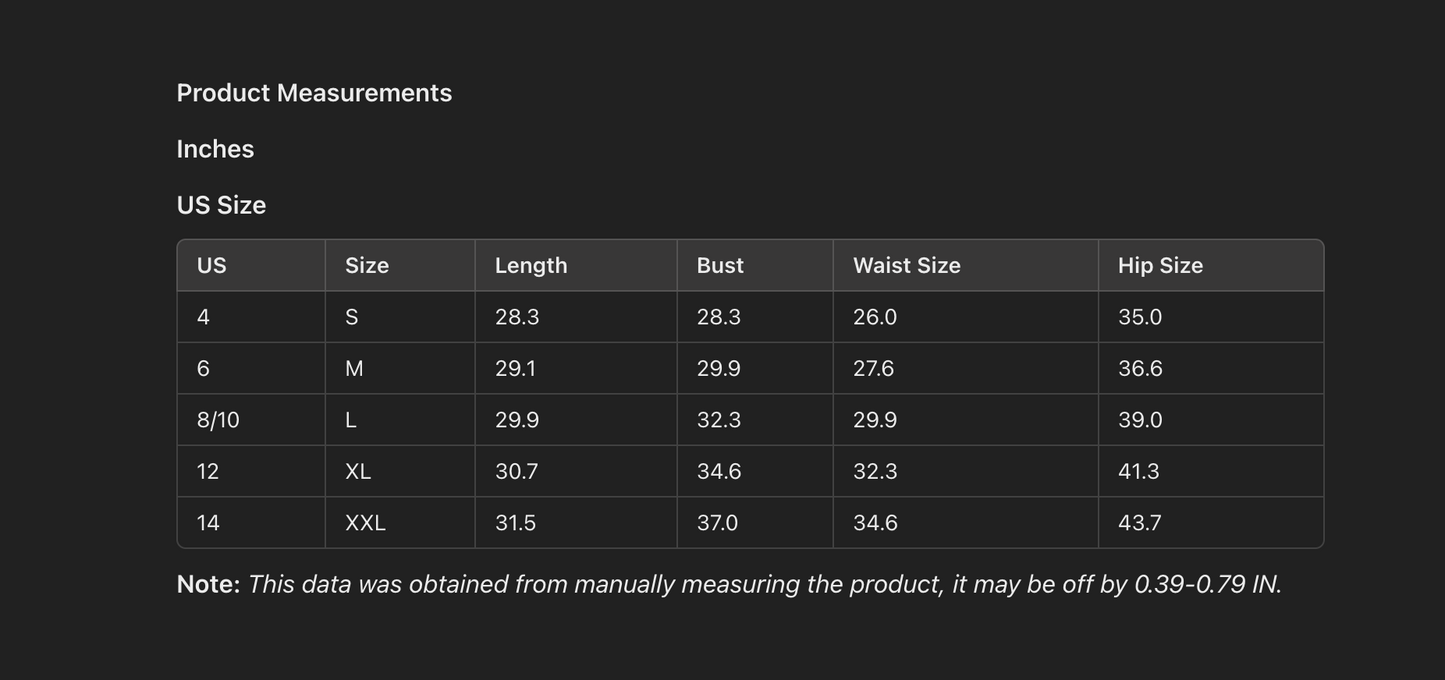Click the US size 4 cell

(204, 318)
